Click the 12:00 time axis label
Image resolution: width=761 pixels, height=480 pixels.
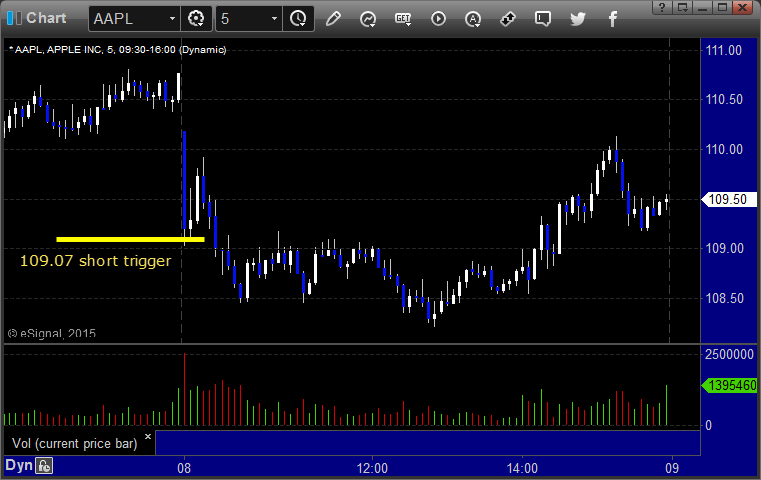(372, 468)
